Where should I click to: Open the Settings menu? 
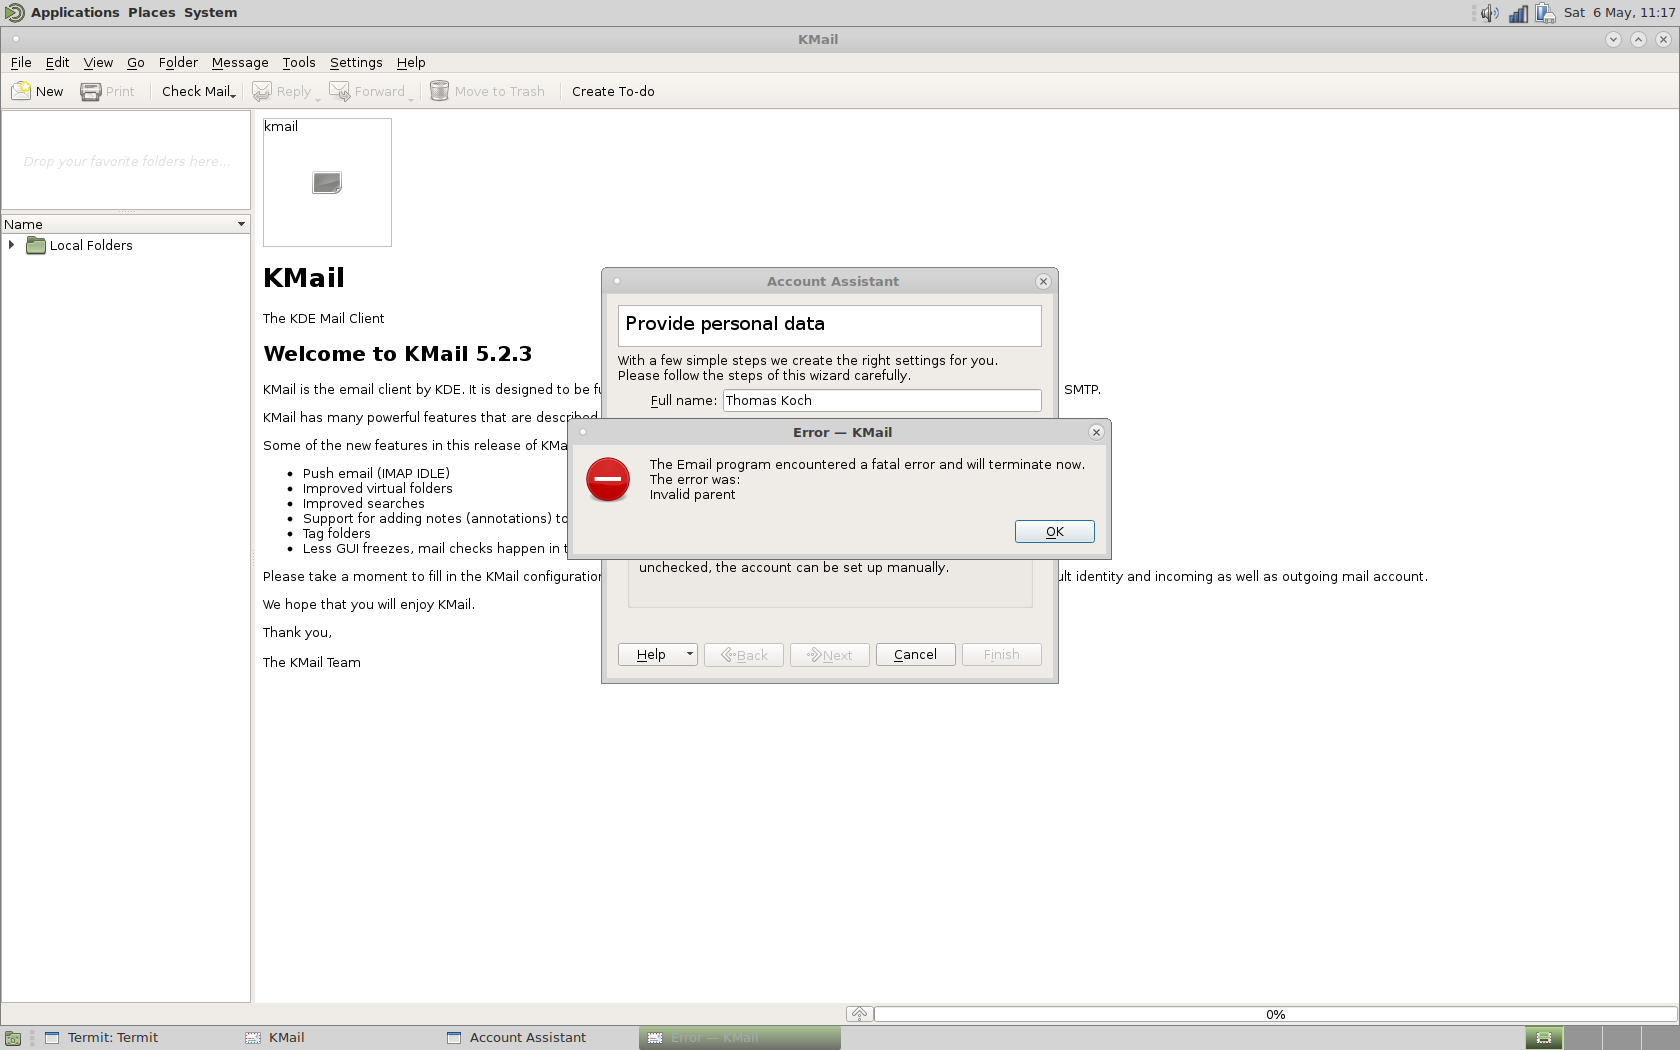click(356, 62)
